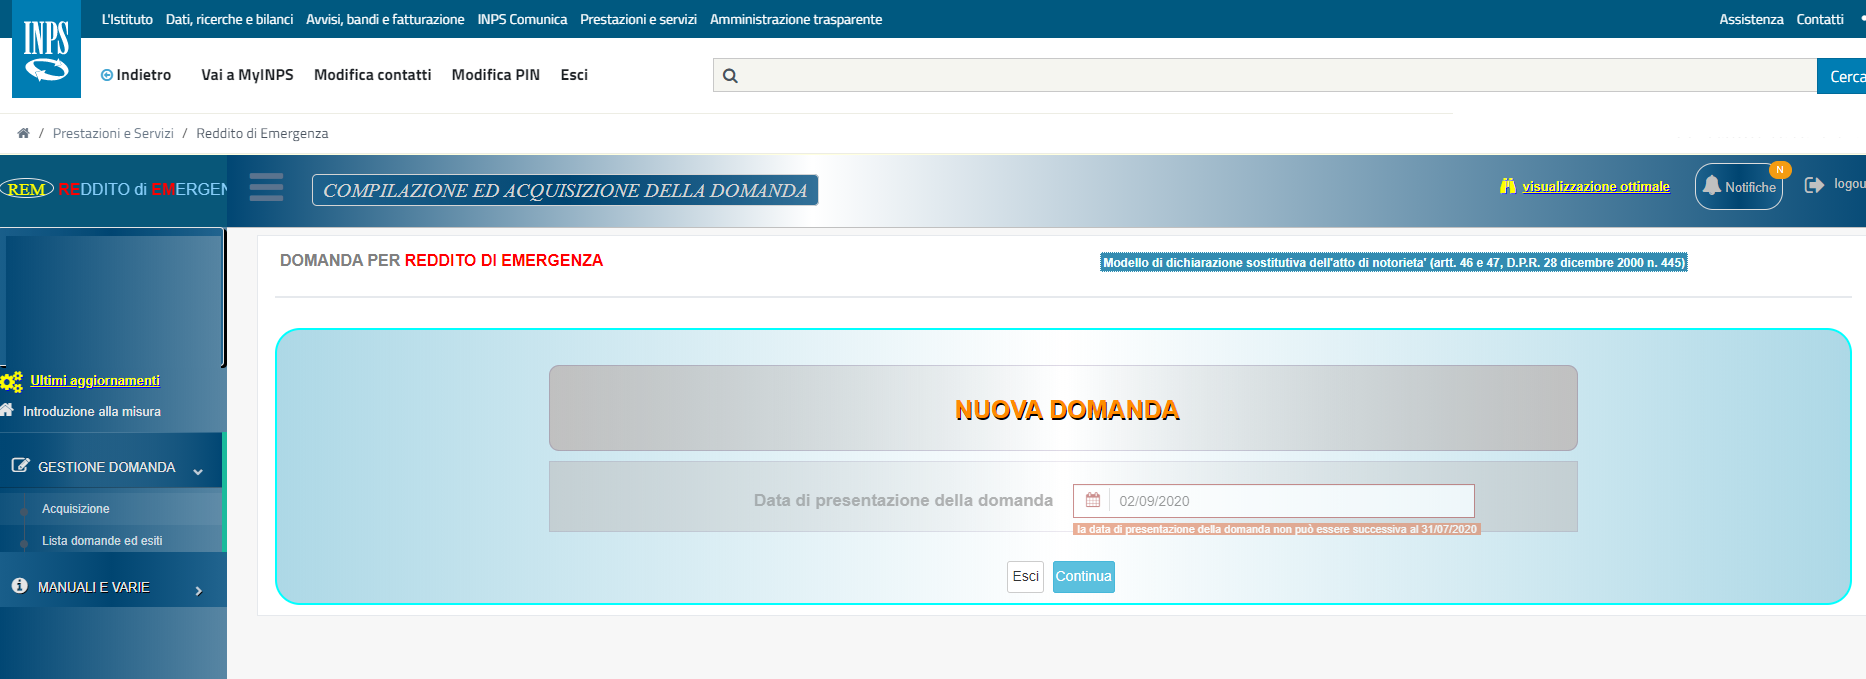The image size is (1866, 679).
Task: Click Vai a MyINPS
Action: pyautogui.click(x=247, y=75)
